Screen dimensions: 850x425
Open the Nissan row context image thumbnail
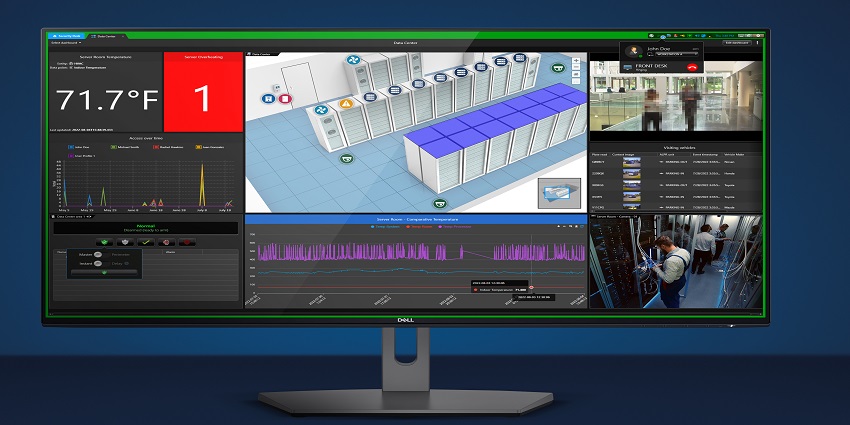[632, 162]
